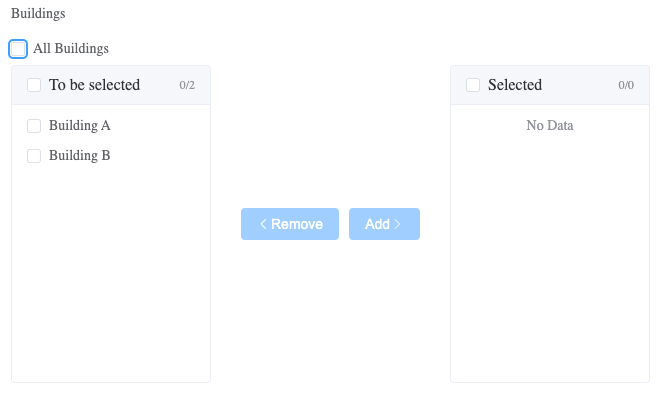This screenshot has width=667, height=402.
Task: Click the 0/2 counter in left panel
Action: (187, 85)
